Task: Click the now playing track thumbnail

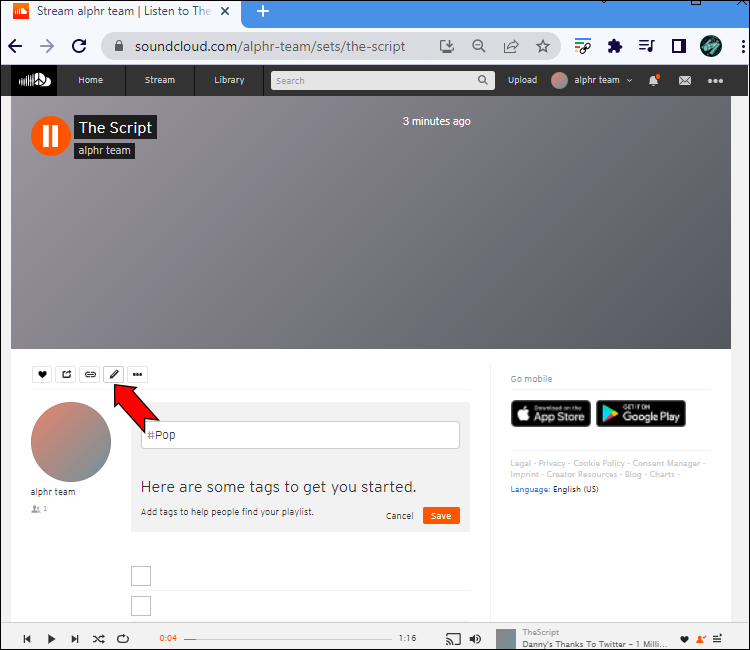Action: pos(506,639)
